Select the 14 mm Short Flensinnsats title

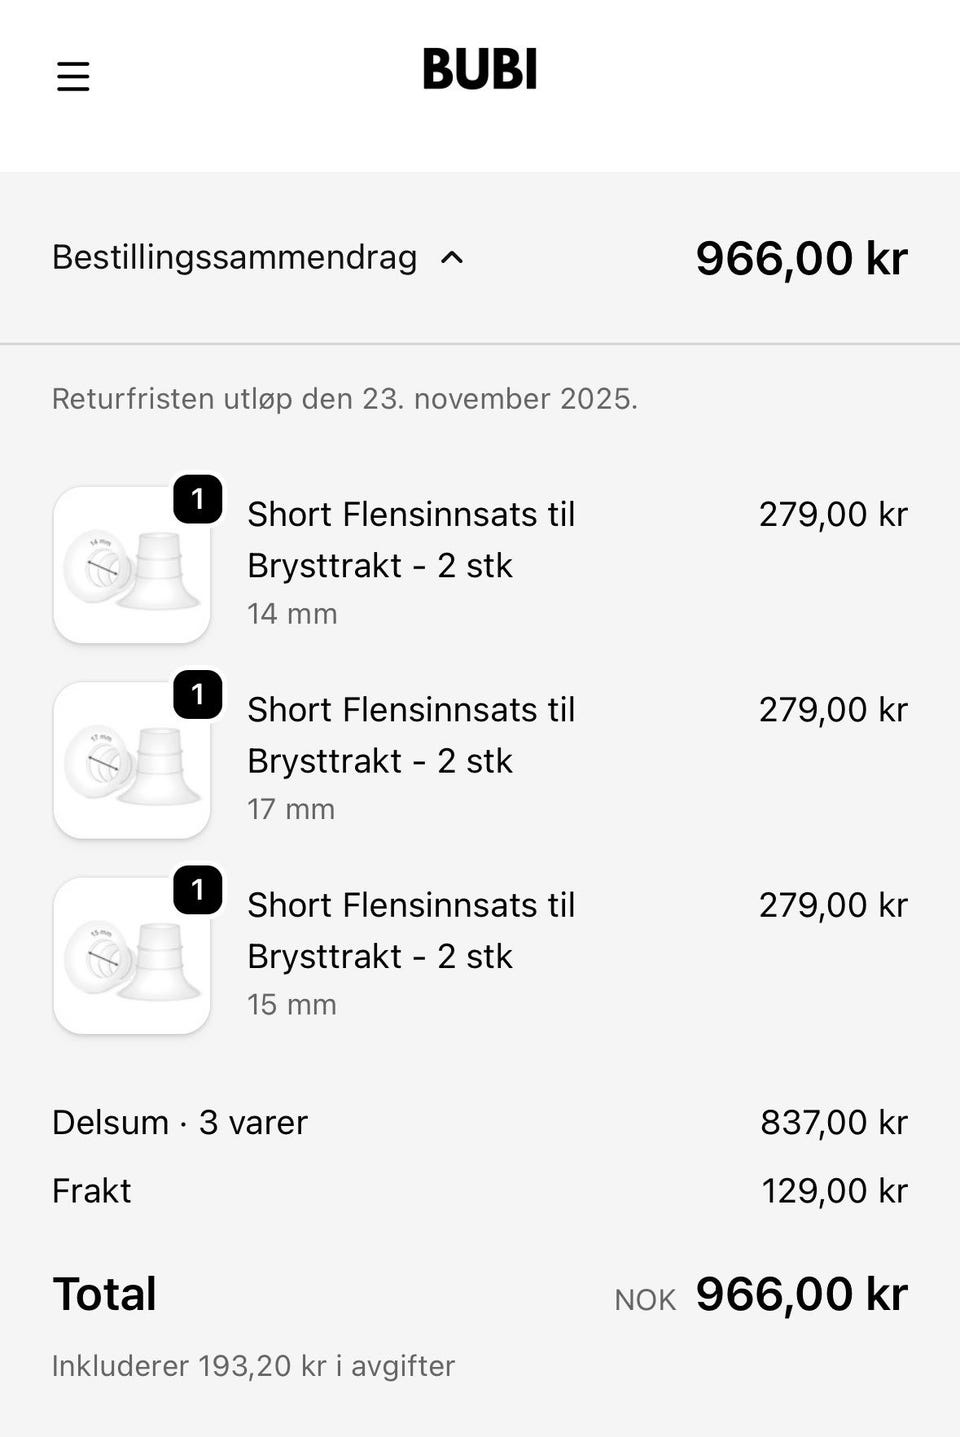[410, 540]
